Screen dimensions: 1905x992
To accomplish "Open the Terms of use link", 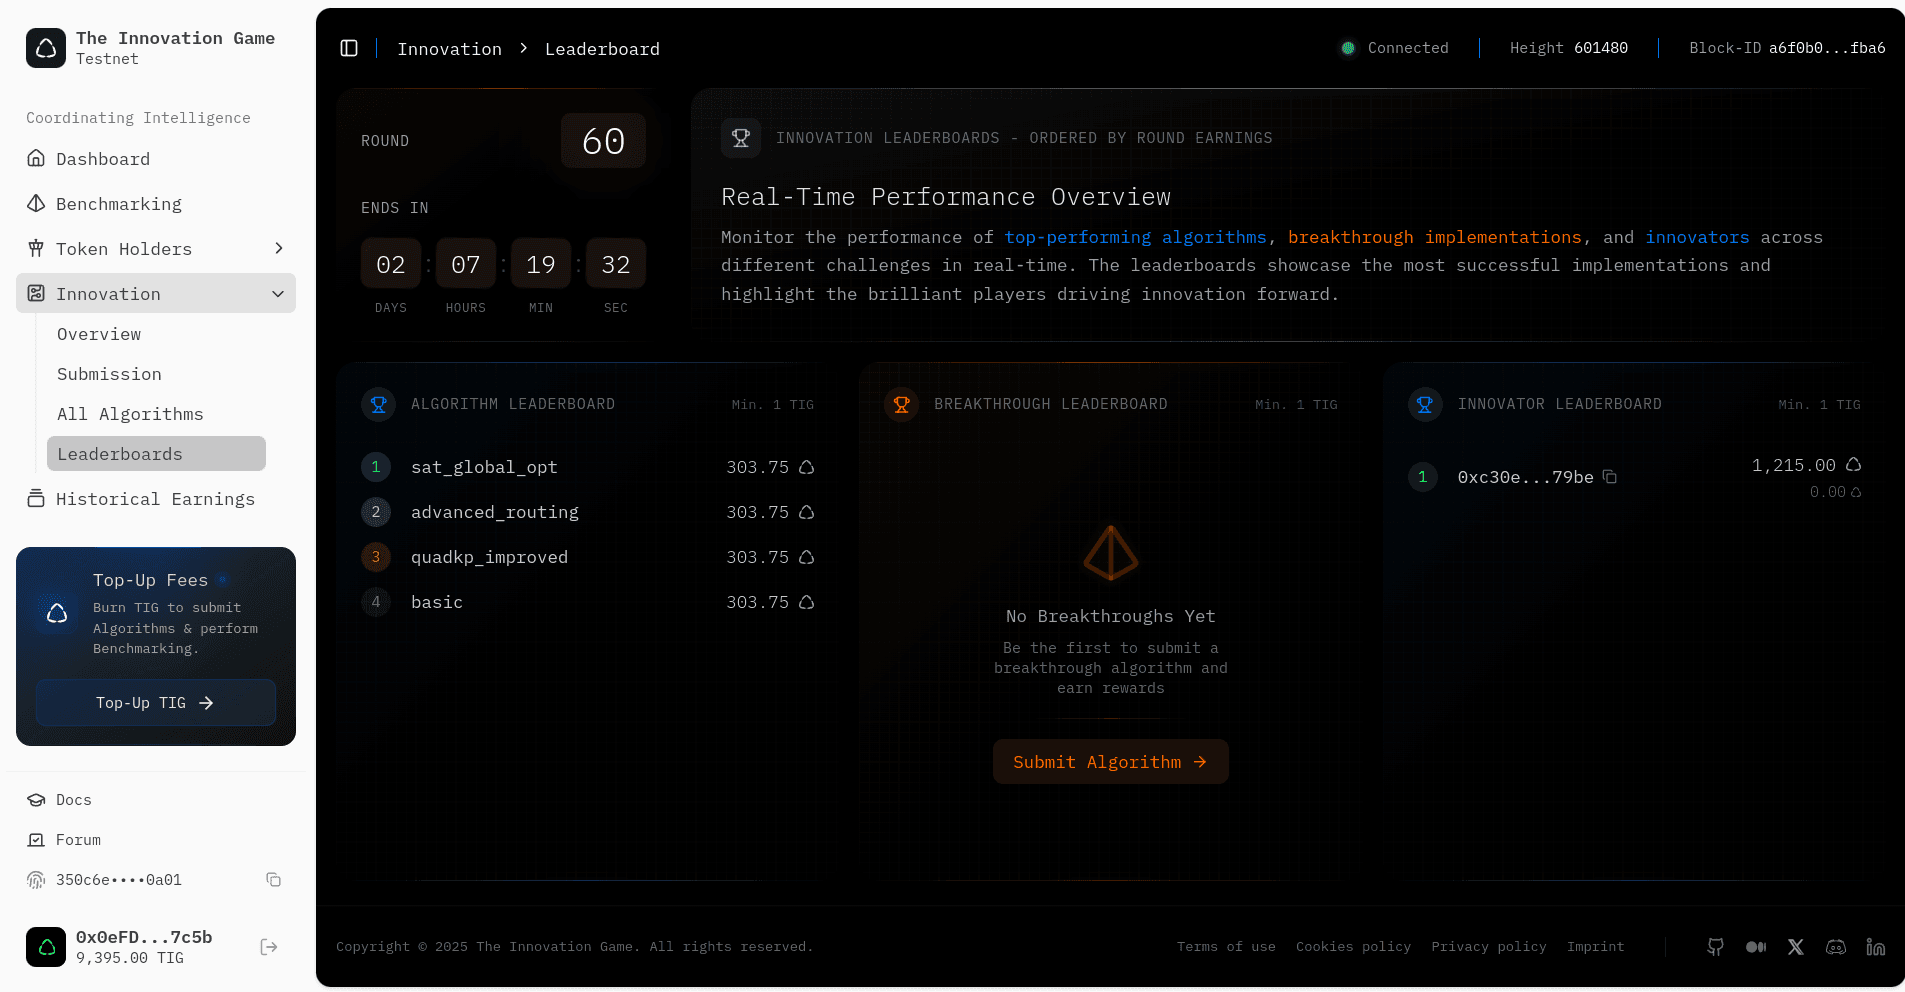I will pyautogui.click(x=1226, y=946).
